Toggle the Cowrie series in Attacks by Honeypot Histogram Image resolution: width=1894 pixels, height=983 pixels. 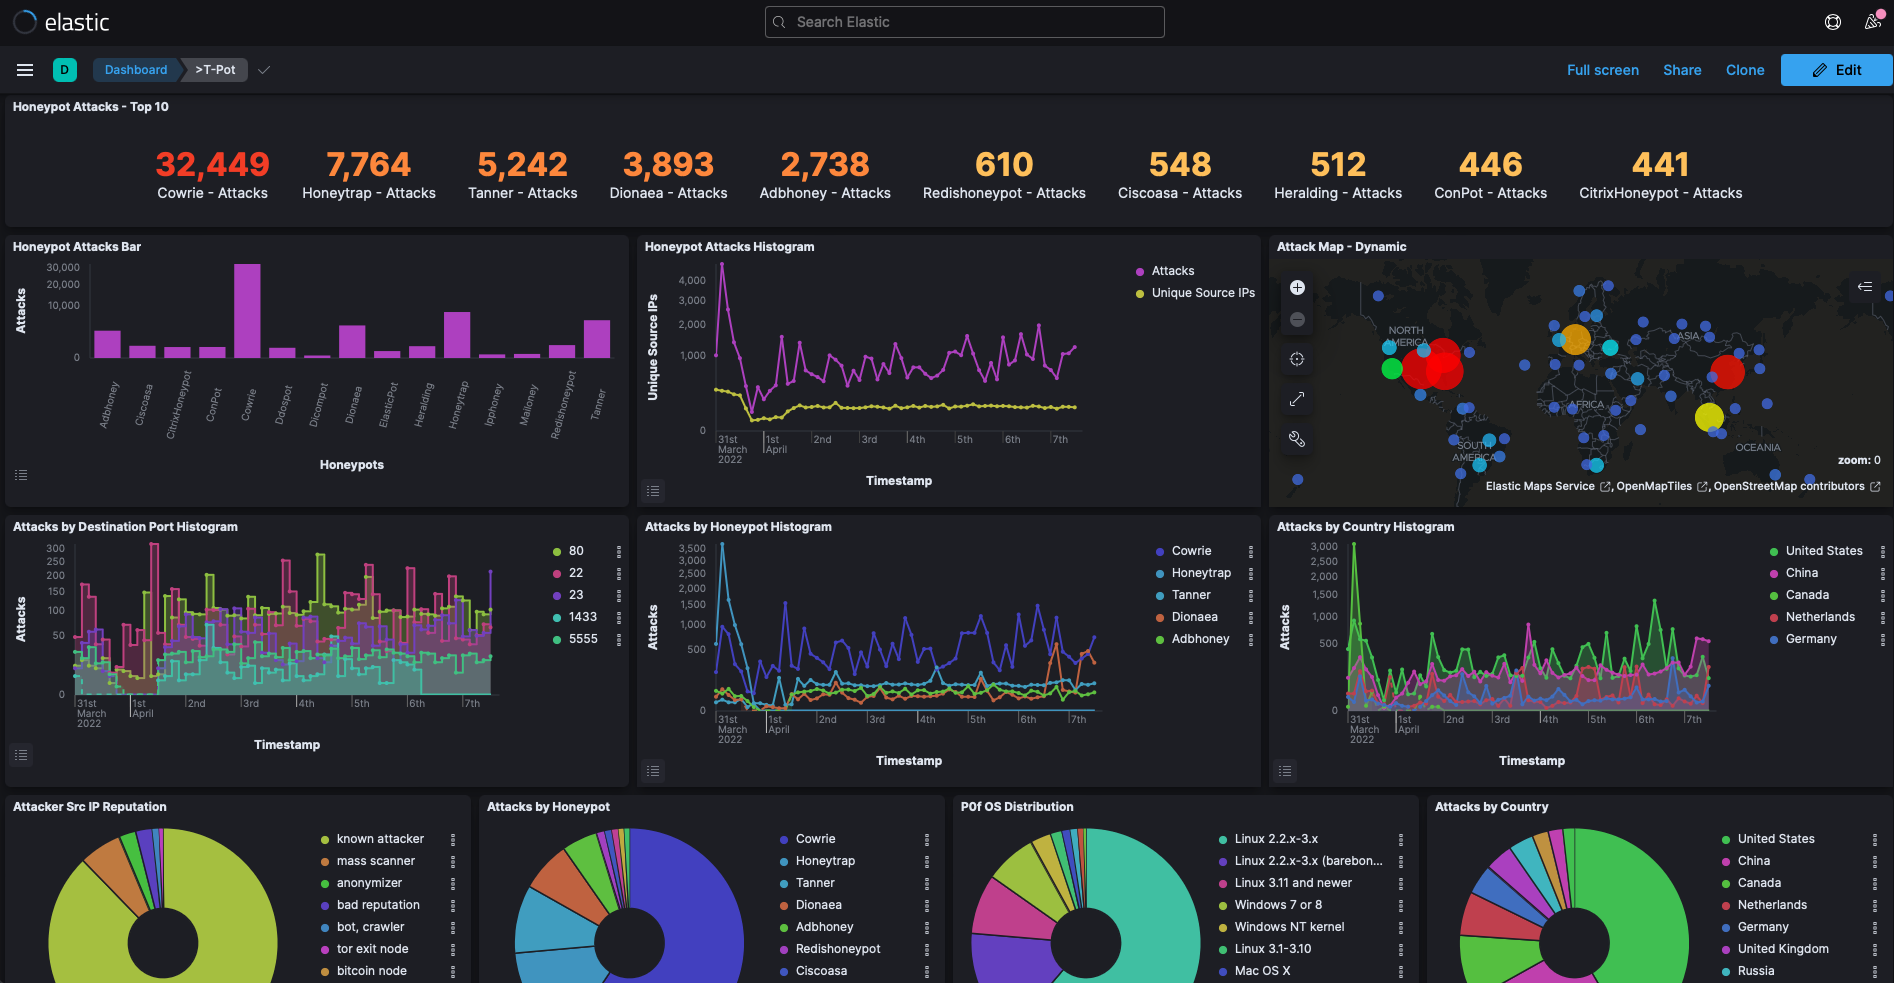click(1190, 550)
